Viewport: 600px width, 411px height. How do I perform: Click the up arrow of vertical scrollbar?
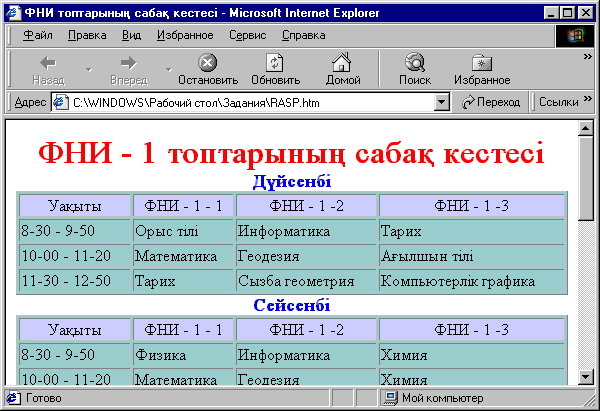coord(586,128)
